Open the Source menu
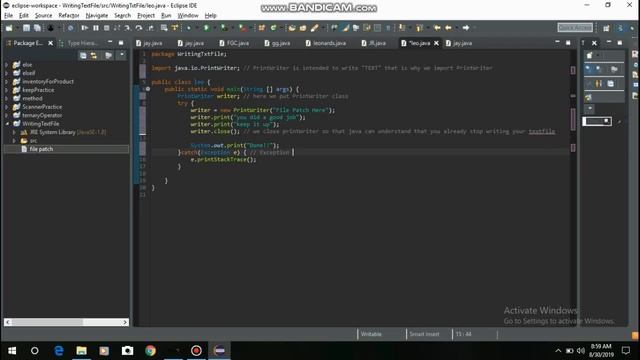Viewport: 640px width, 360px height. click(x=43, y=16)
